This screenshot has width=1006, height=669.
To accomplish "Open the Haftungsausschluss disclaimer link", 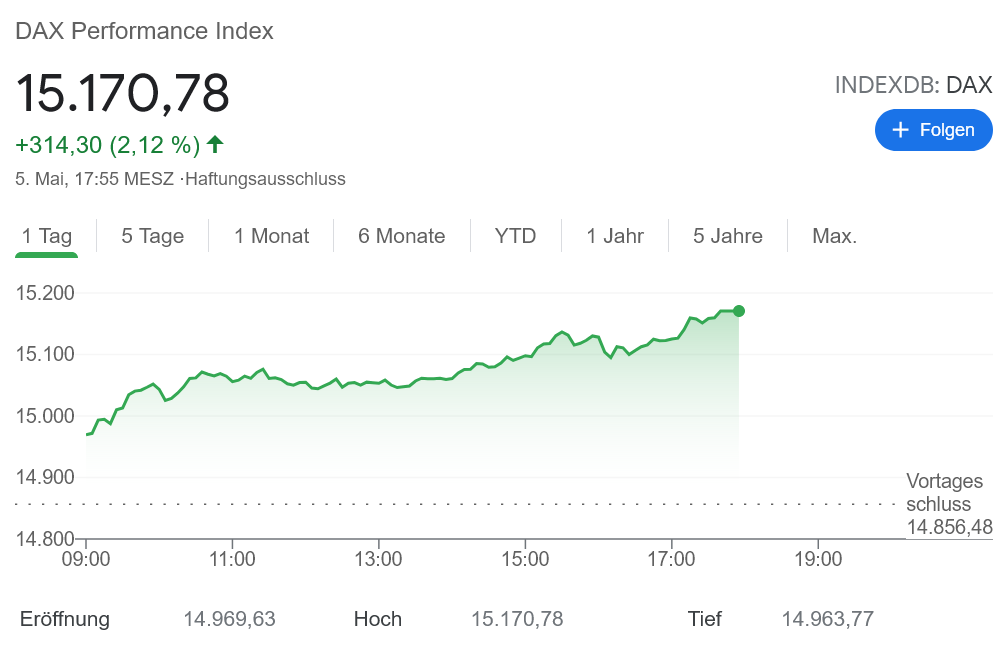I will [265, 180].
